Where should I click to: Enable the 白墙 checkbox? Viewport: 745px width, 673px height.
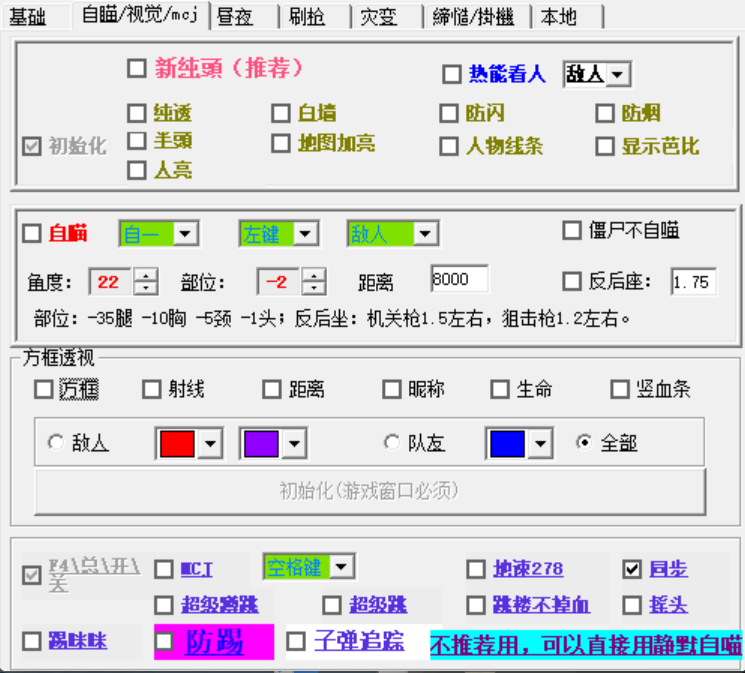pyautogui.click(x=281, y=113)
